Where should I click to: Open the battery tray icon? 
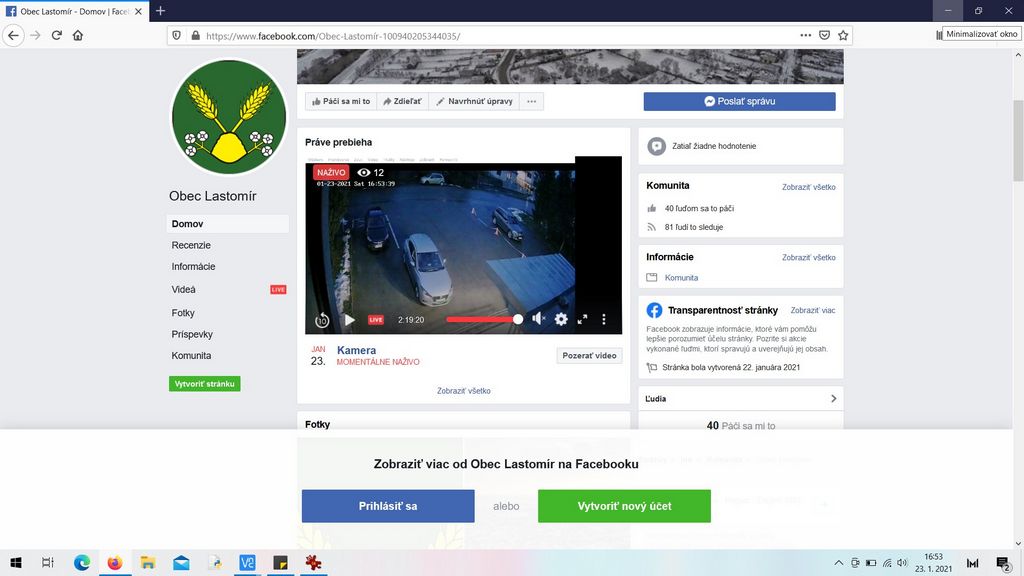click(871, 563)
